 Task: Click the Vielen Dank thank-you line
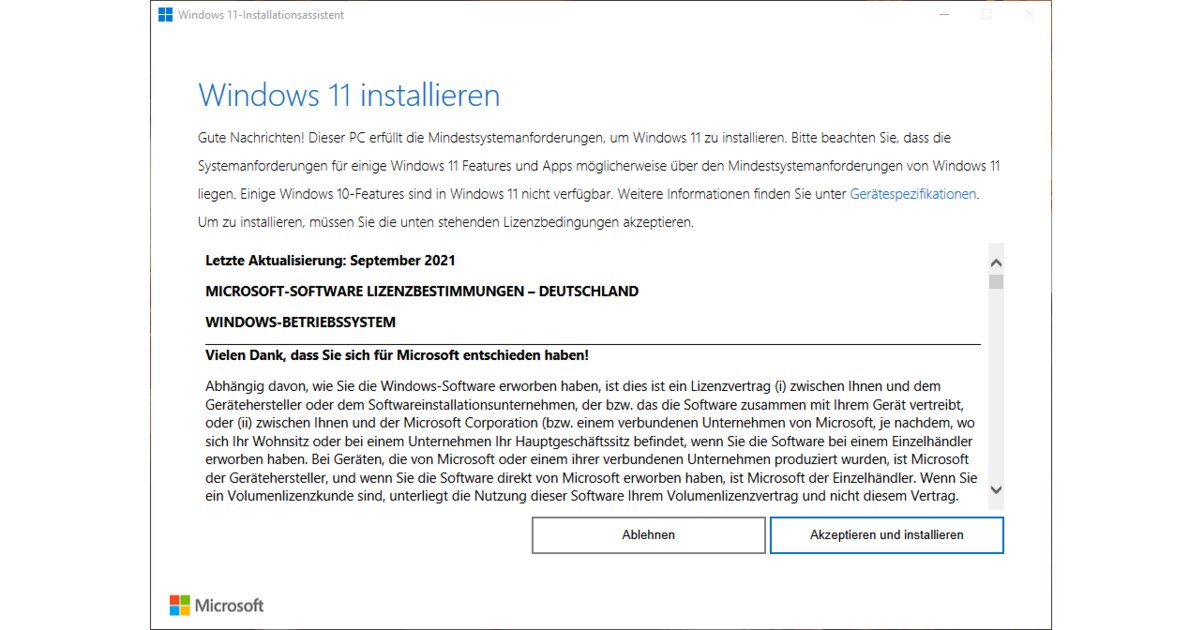[x=397, y=355]
